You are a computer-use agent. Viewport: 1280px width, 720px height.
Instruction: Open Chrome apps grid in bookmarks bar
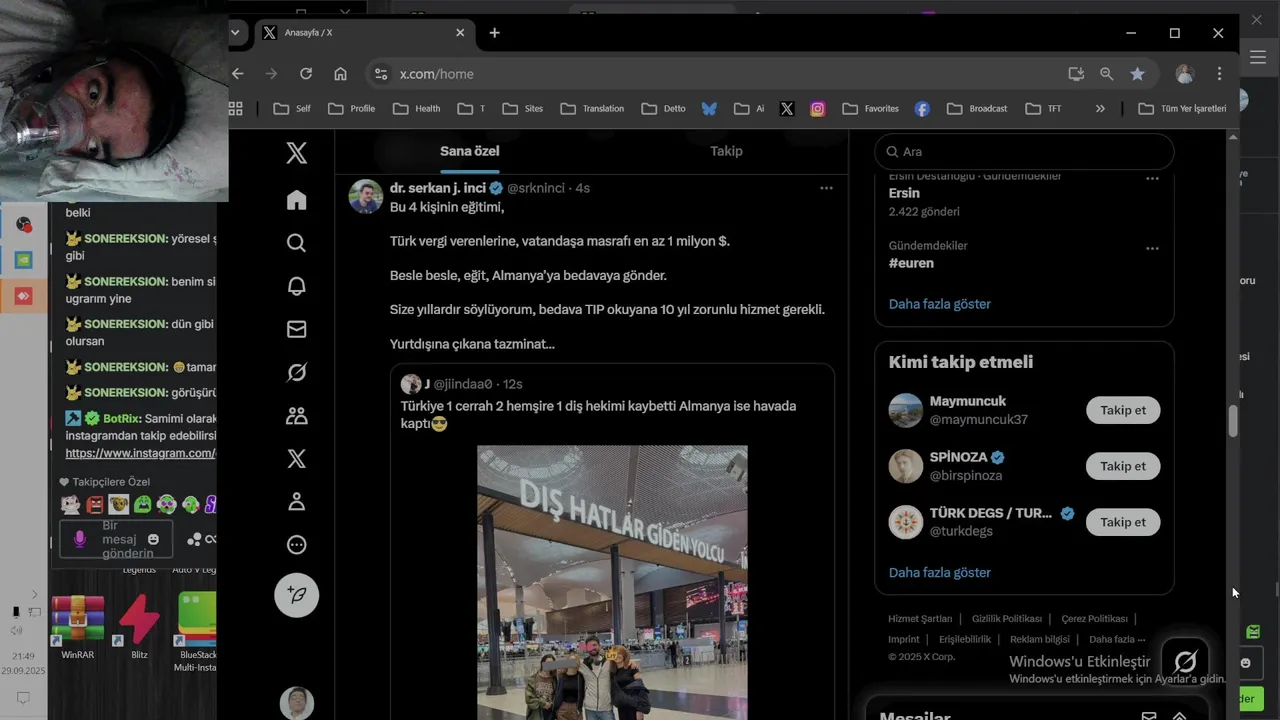[236, 108]
